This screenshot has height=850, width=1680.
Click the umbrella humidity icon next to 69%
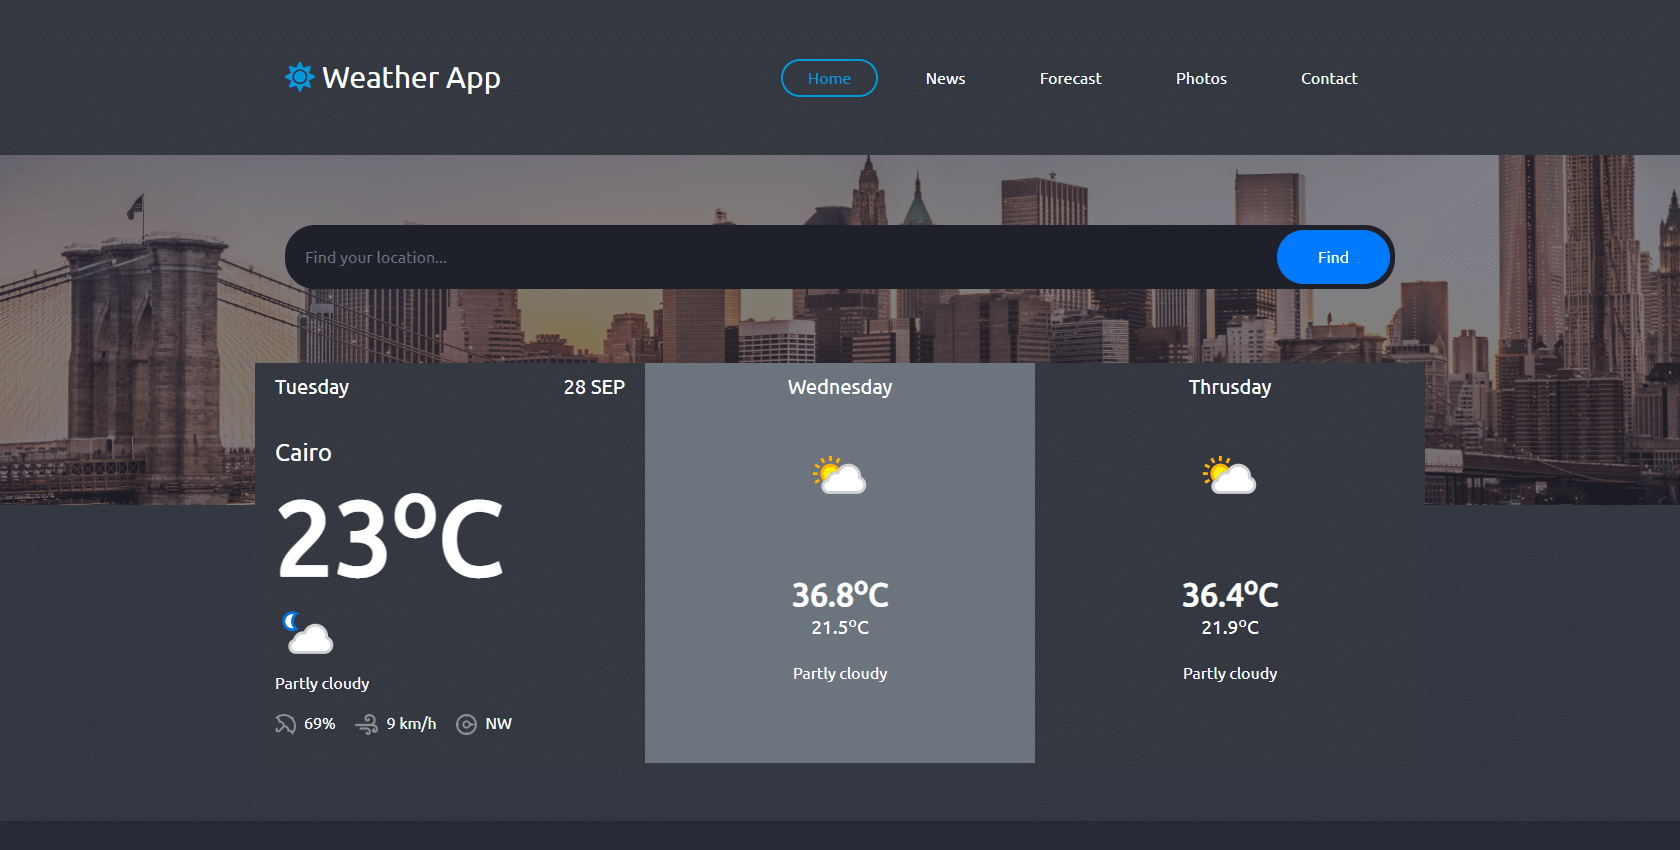click(285, 724)
